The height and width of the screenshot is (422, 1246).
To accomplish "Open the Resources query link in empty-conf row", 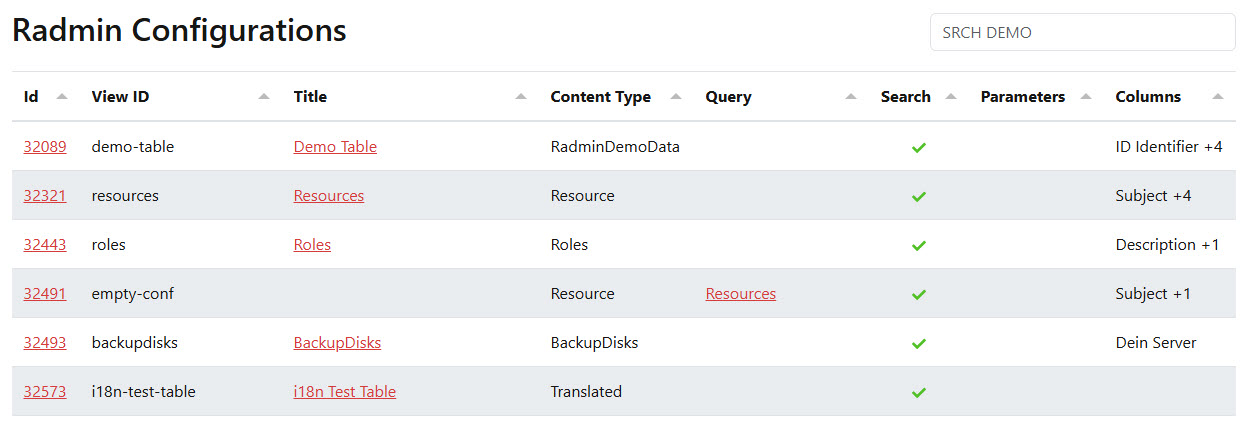I will tap(741, 294).
